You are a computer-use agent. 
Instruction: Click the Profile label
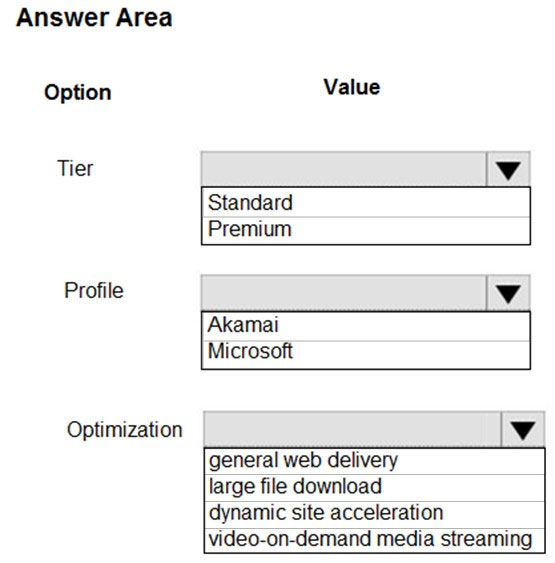click(x=94, y=290)
